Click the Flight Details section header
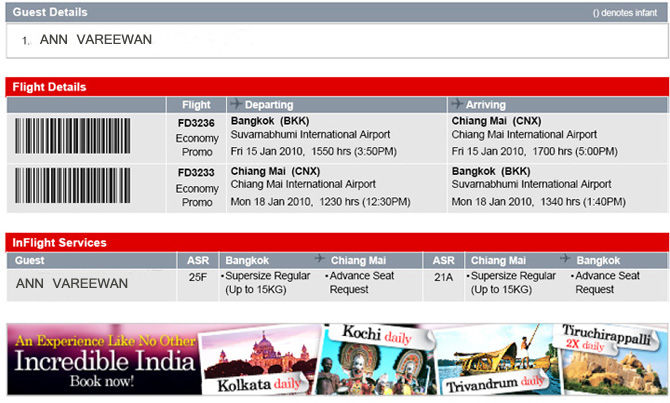Screen dimensions: 670x403 (49, 87)
